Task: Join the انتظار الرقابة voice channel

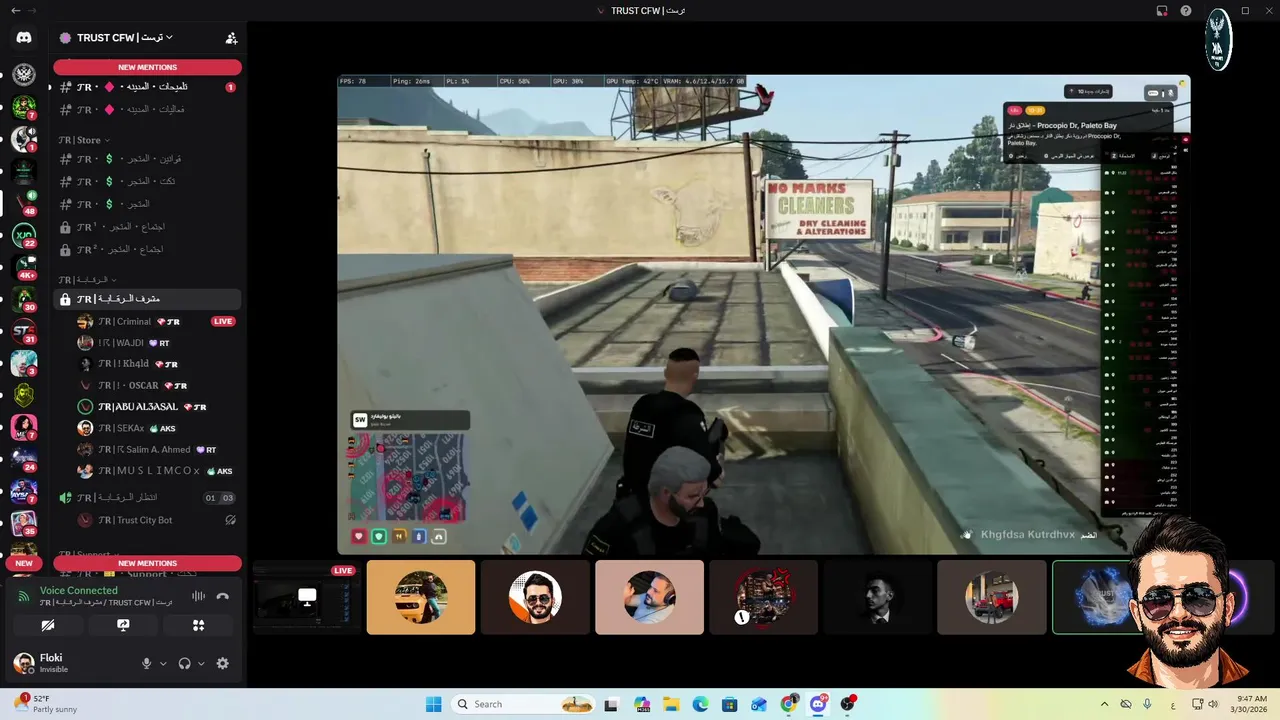Action: [147, 497]
